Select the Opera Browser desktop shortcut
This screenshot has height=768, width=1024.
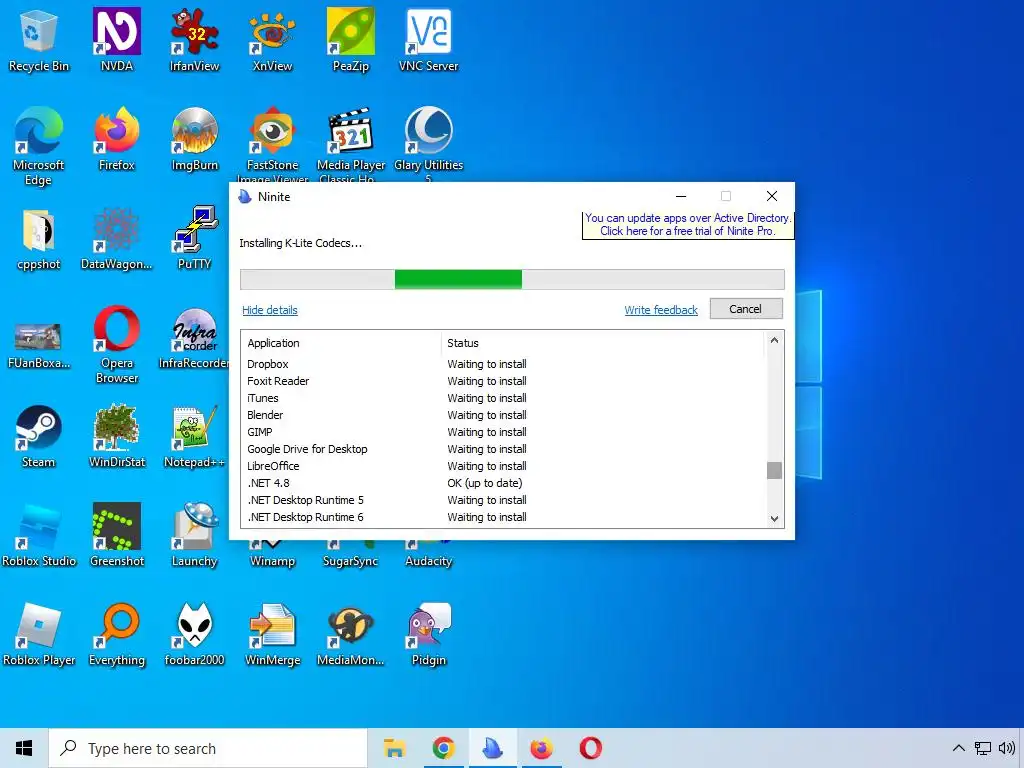click(x=116, y=345)
